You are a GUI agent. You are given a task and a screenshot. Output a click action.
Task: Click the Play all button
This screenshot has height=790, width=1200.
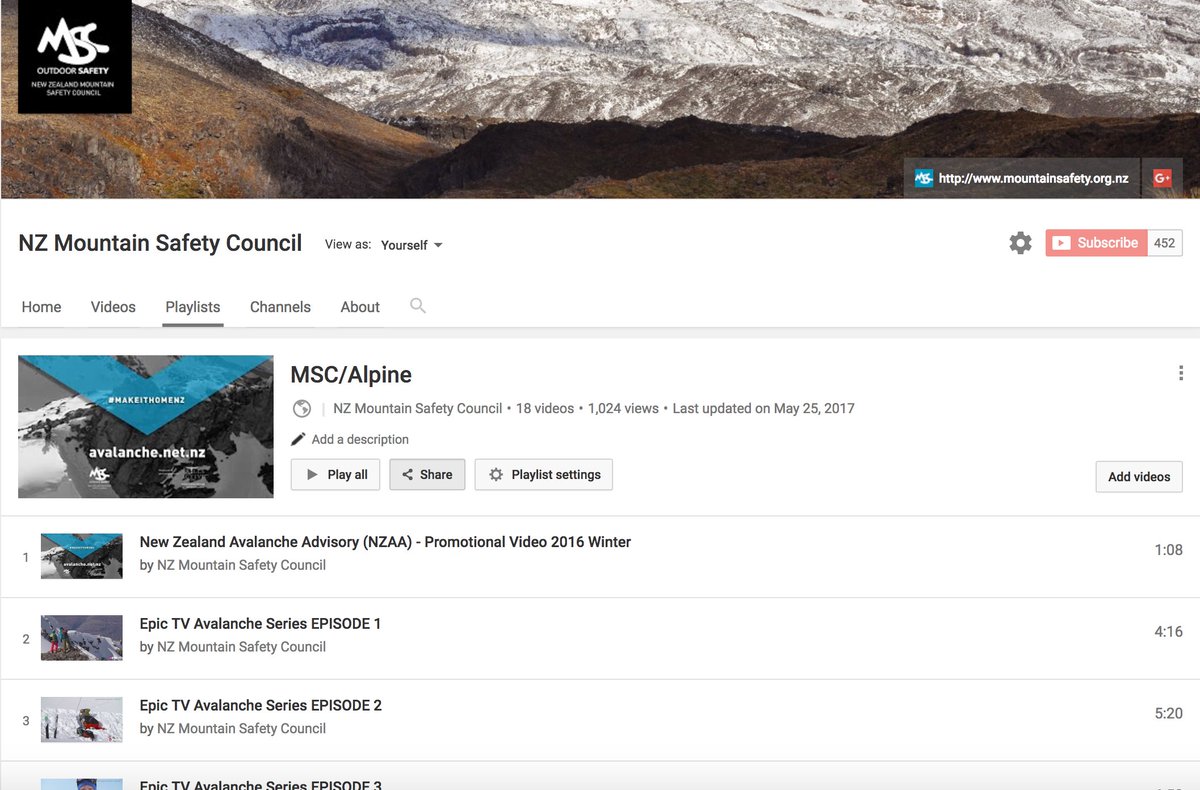(x=336, y=475)
